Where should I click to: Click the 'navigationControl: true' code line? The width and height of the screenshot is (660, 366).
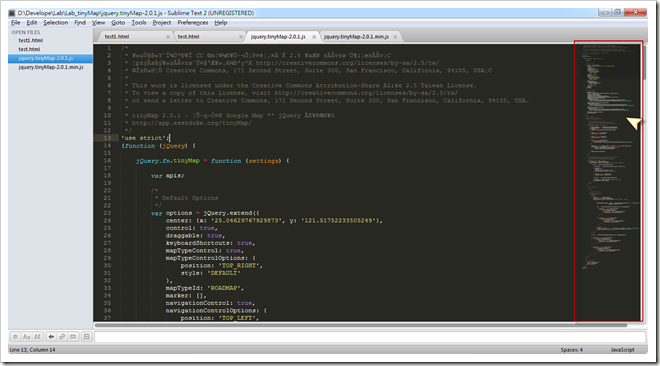point(210,303)
